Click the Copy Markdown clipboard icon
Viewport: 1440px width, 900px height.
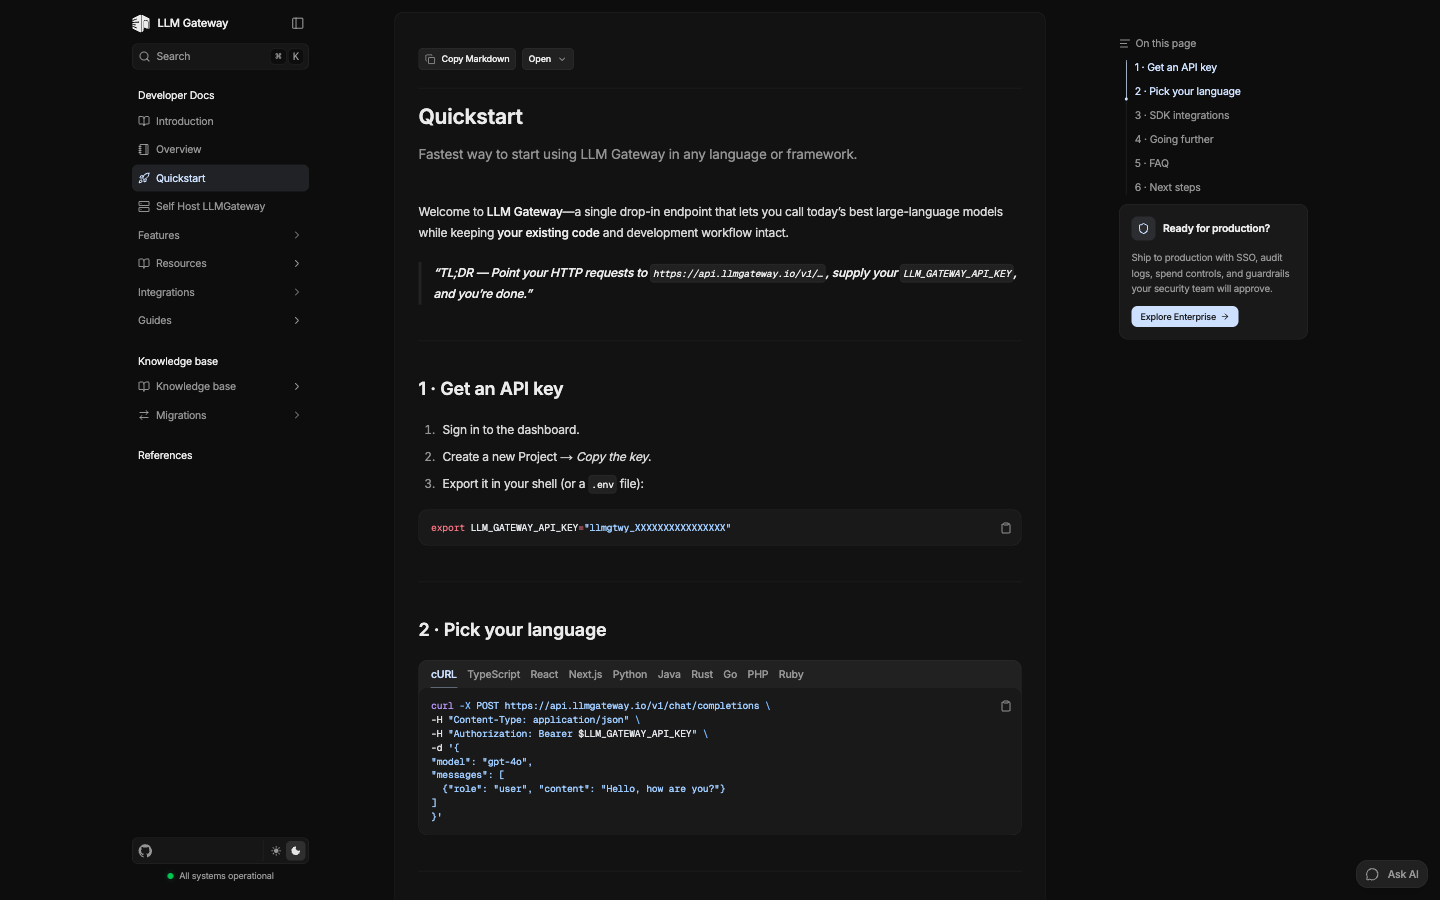click(x=430, y=59)
